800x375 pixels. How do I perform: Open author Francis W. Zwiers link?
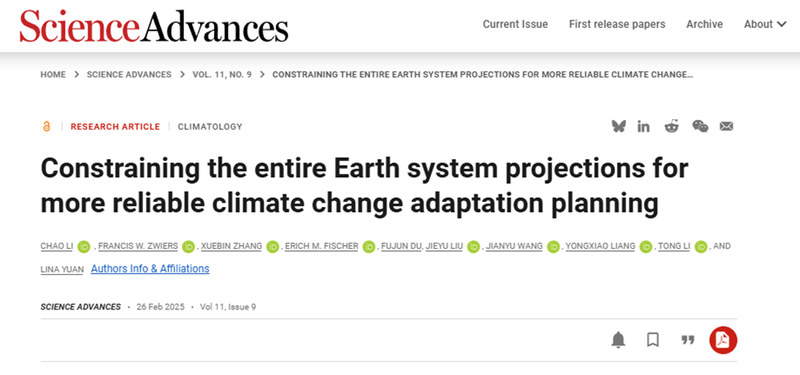(138, 246)
